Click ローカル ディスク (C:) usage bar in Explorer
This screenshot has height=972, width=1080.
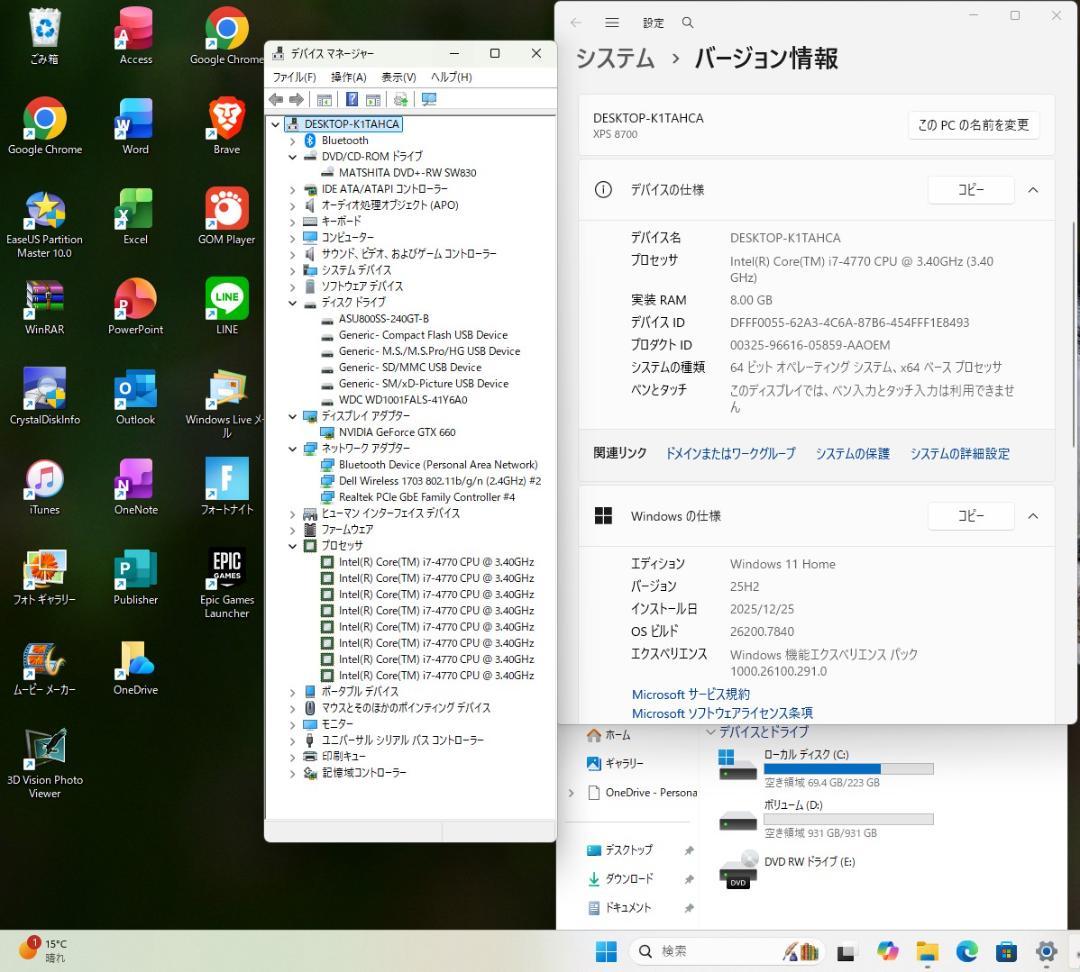tap(849, 769)
